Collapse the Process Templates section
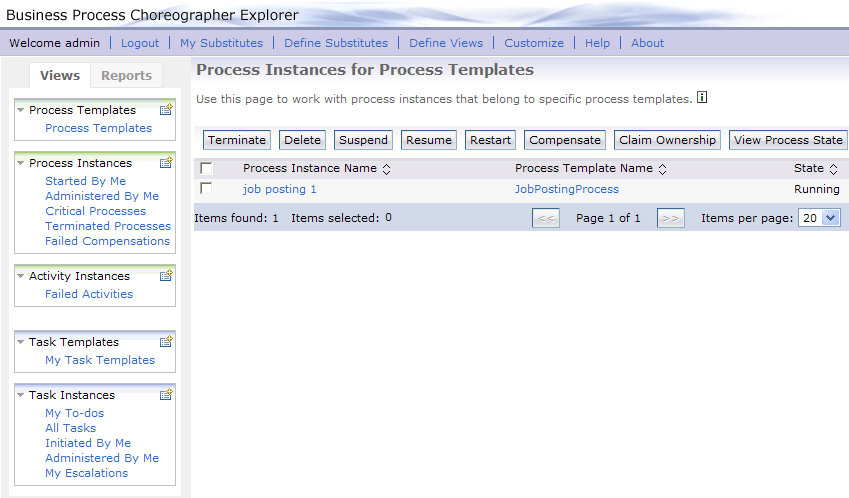 (21, 110)
